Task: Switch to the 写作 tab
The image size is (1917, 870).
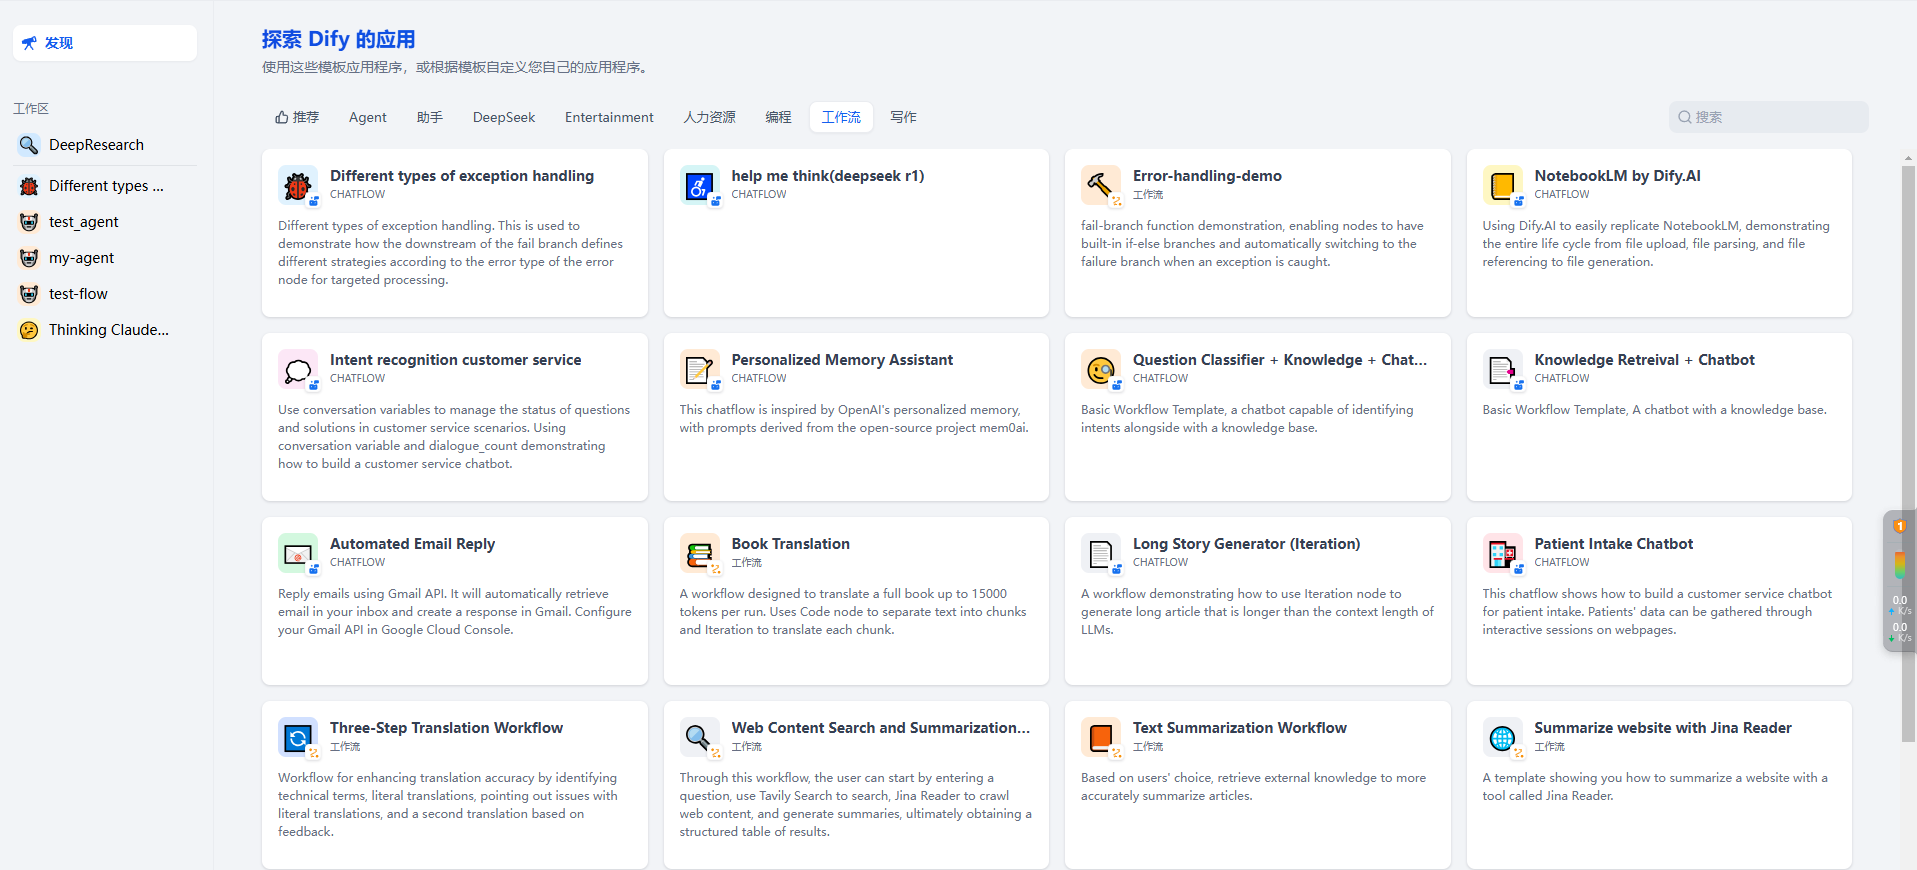Action: [x=903, y=117]
